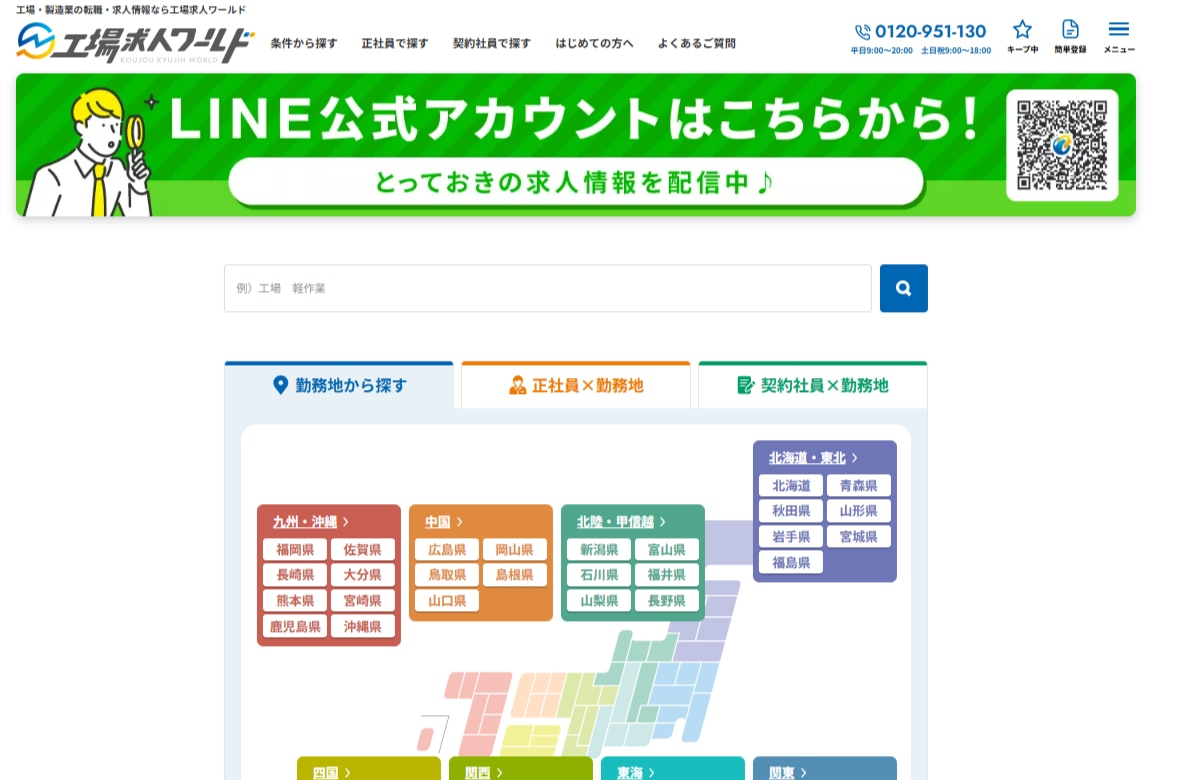The image size is (1181, 780).
Task: Click the worker icon on 正社員×勤務地 tab
Action: [518, 384]
